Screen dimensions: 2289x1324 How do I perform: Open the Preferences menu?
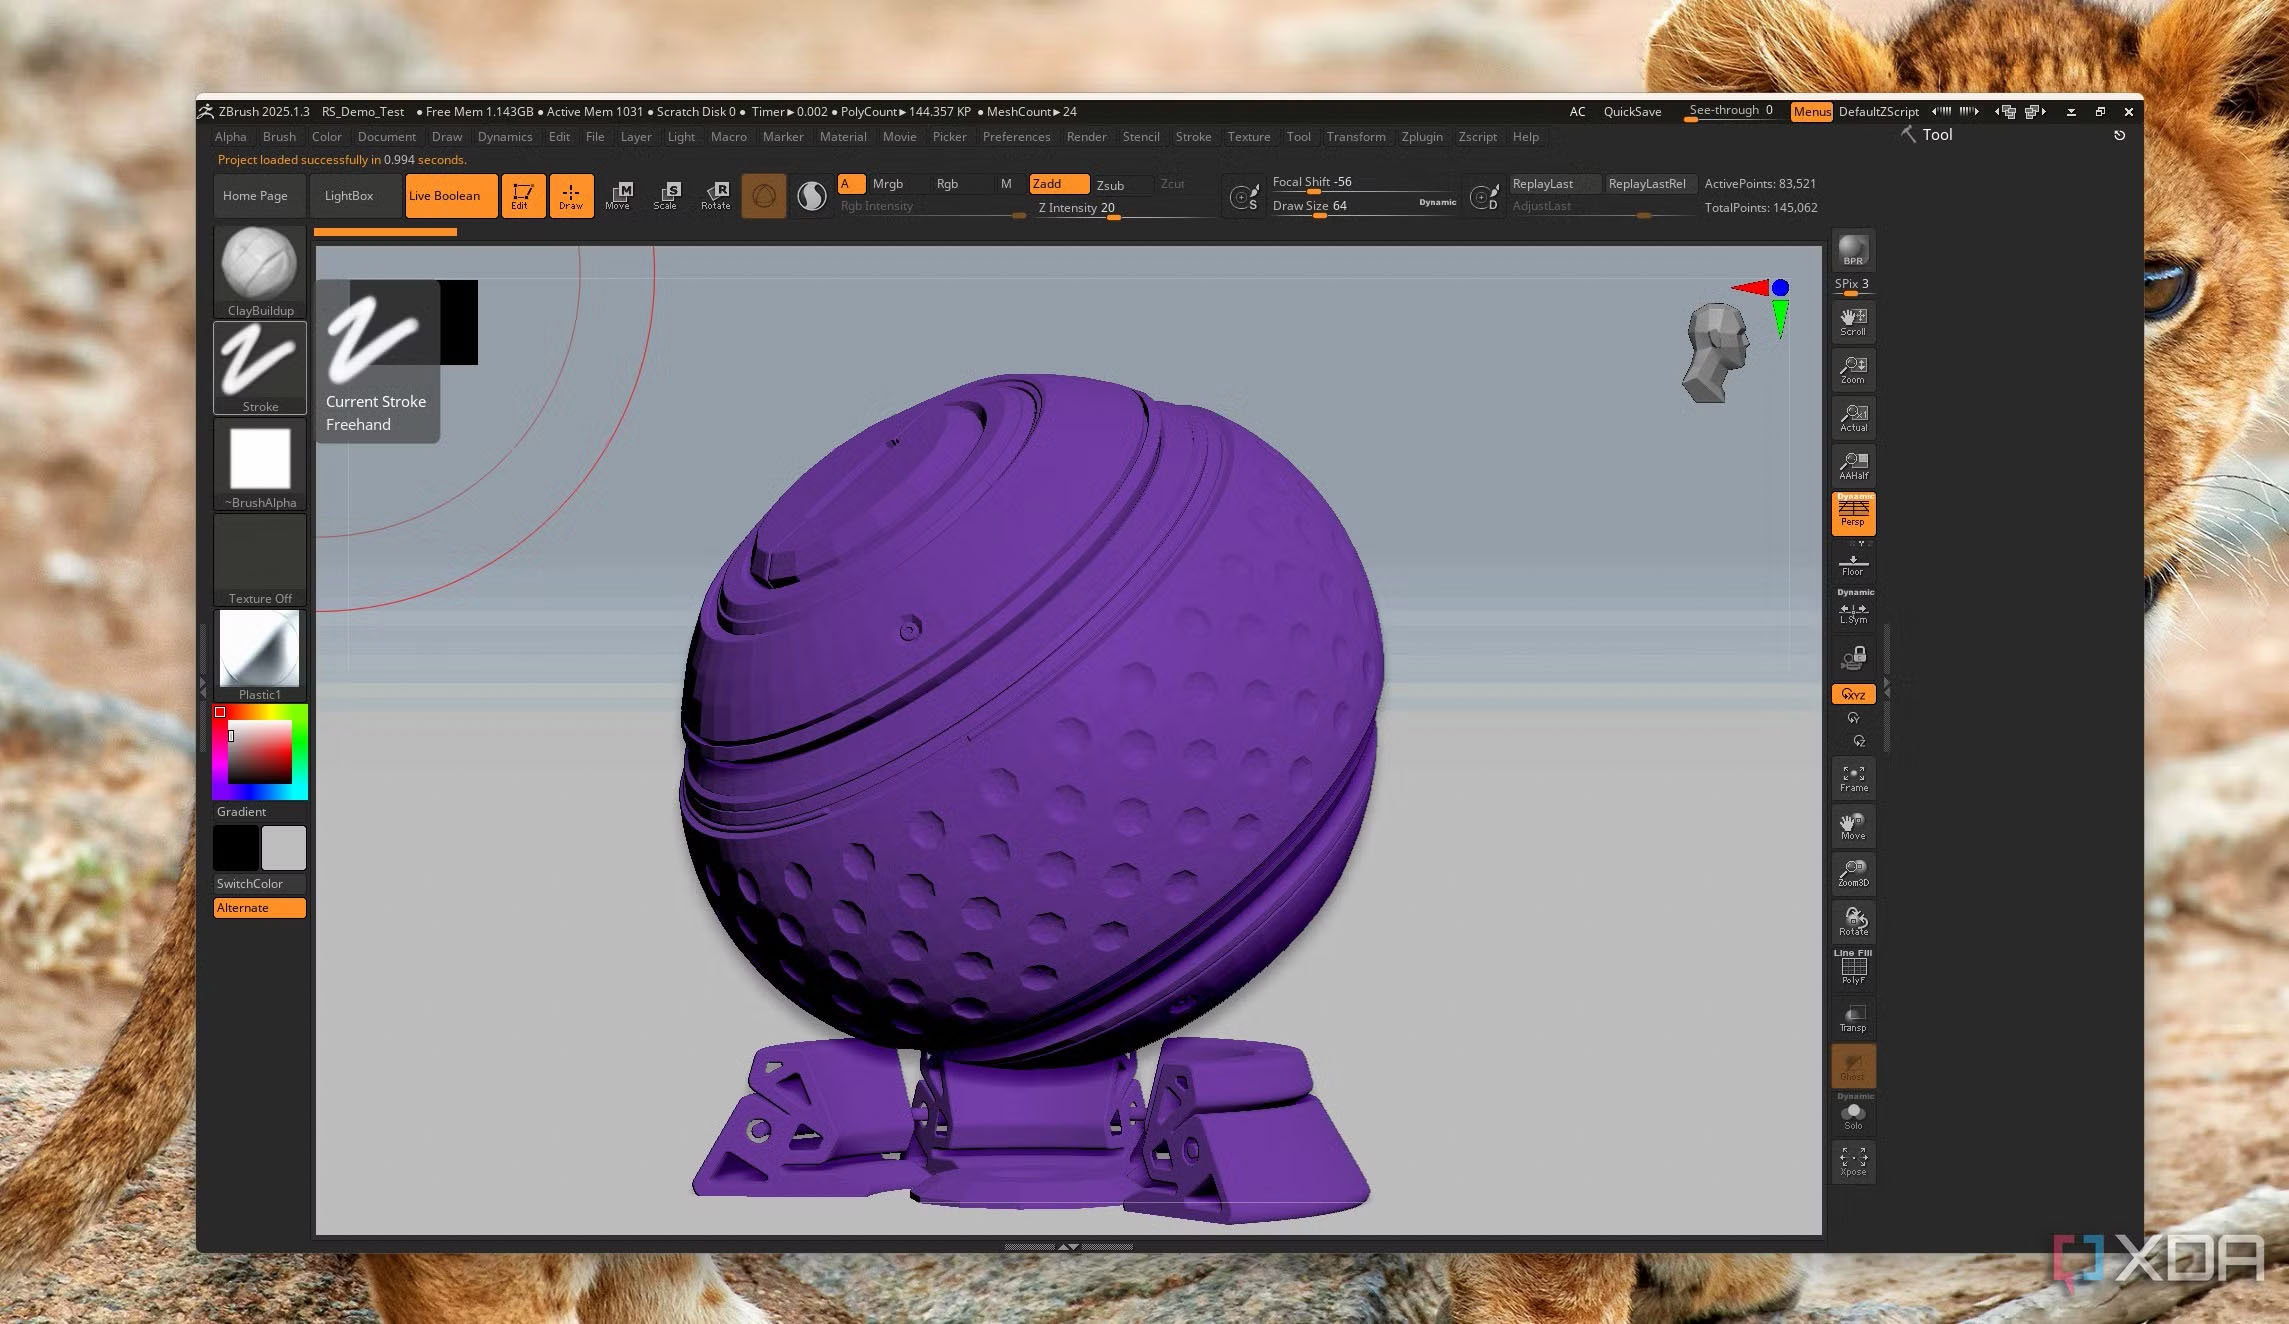click(1016, 137)
